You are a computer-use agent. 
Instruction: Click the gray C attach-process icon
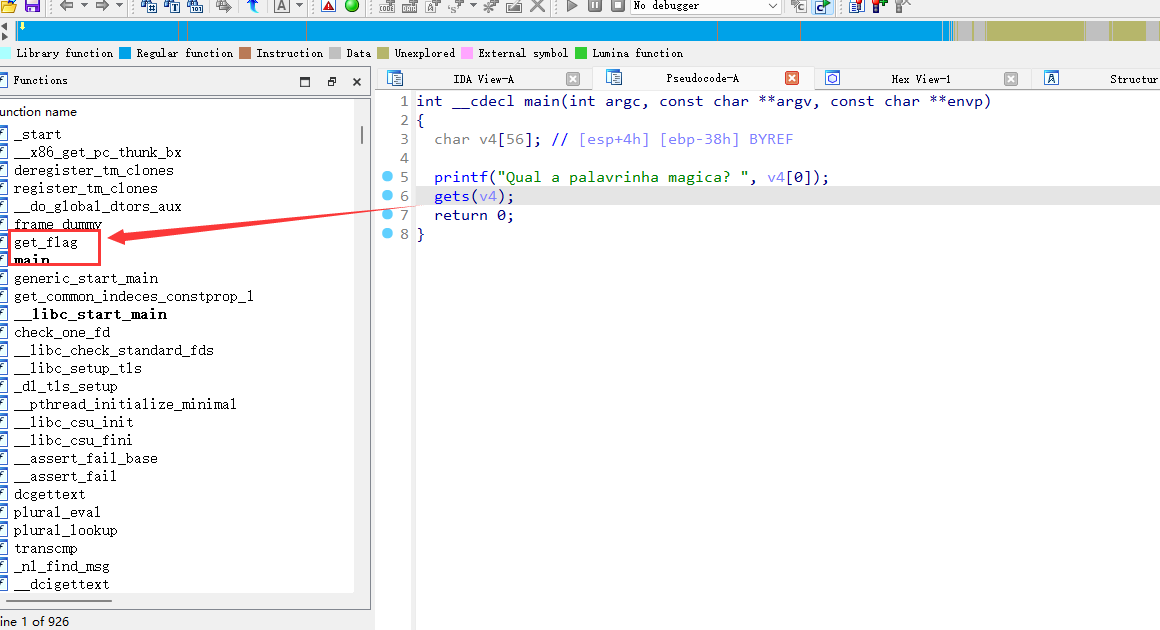coord(798,6)
